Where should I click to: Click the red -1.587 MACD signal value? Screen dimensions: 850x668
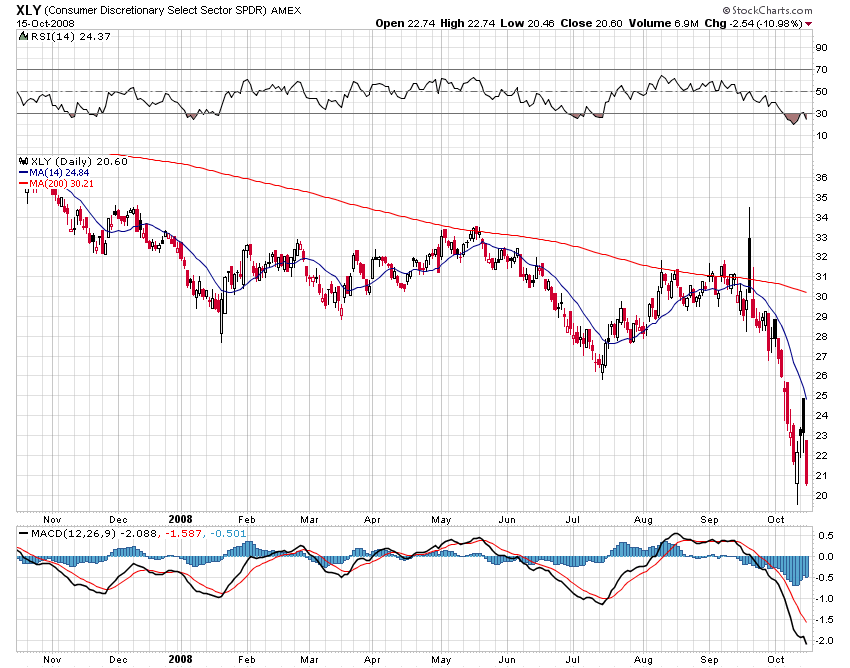tap(183, 534)
